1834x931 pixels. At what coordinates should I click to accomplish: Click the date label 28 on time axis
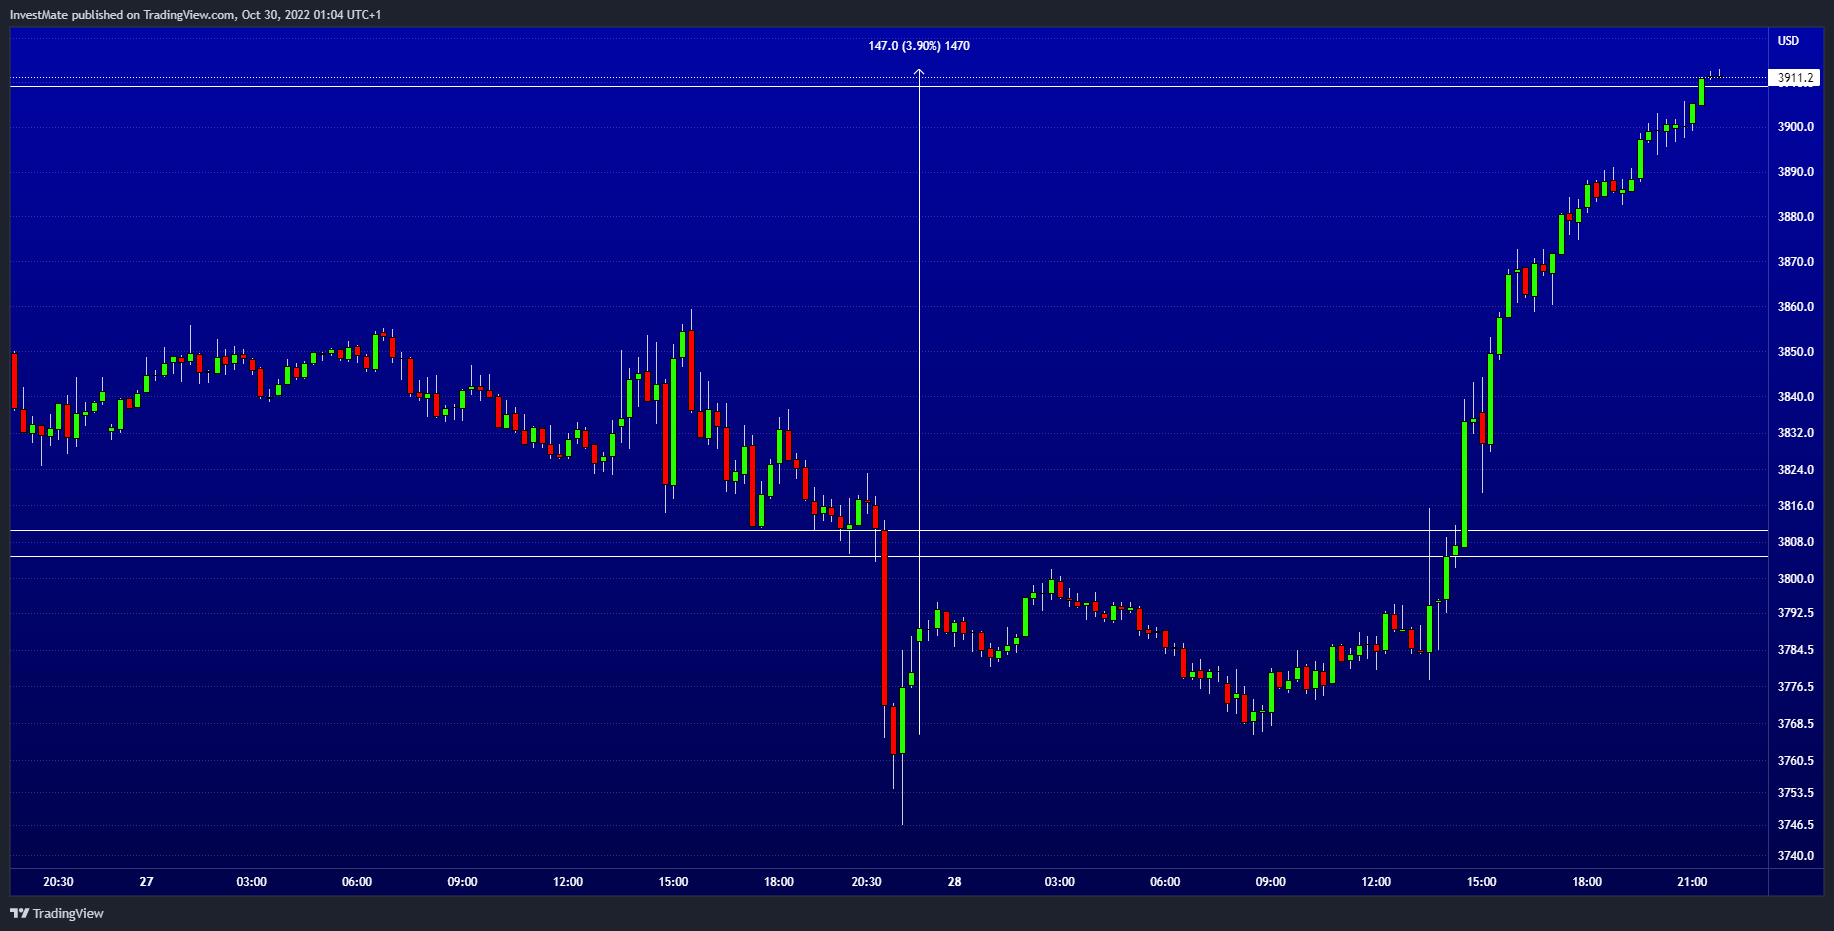point(955,882)
